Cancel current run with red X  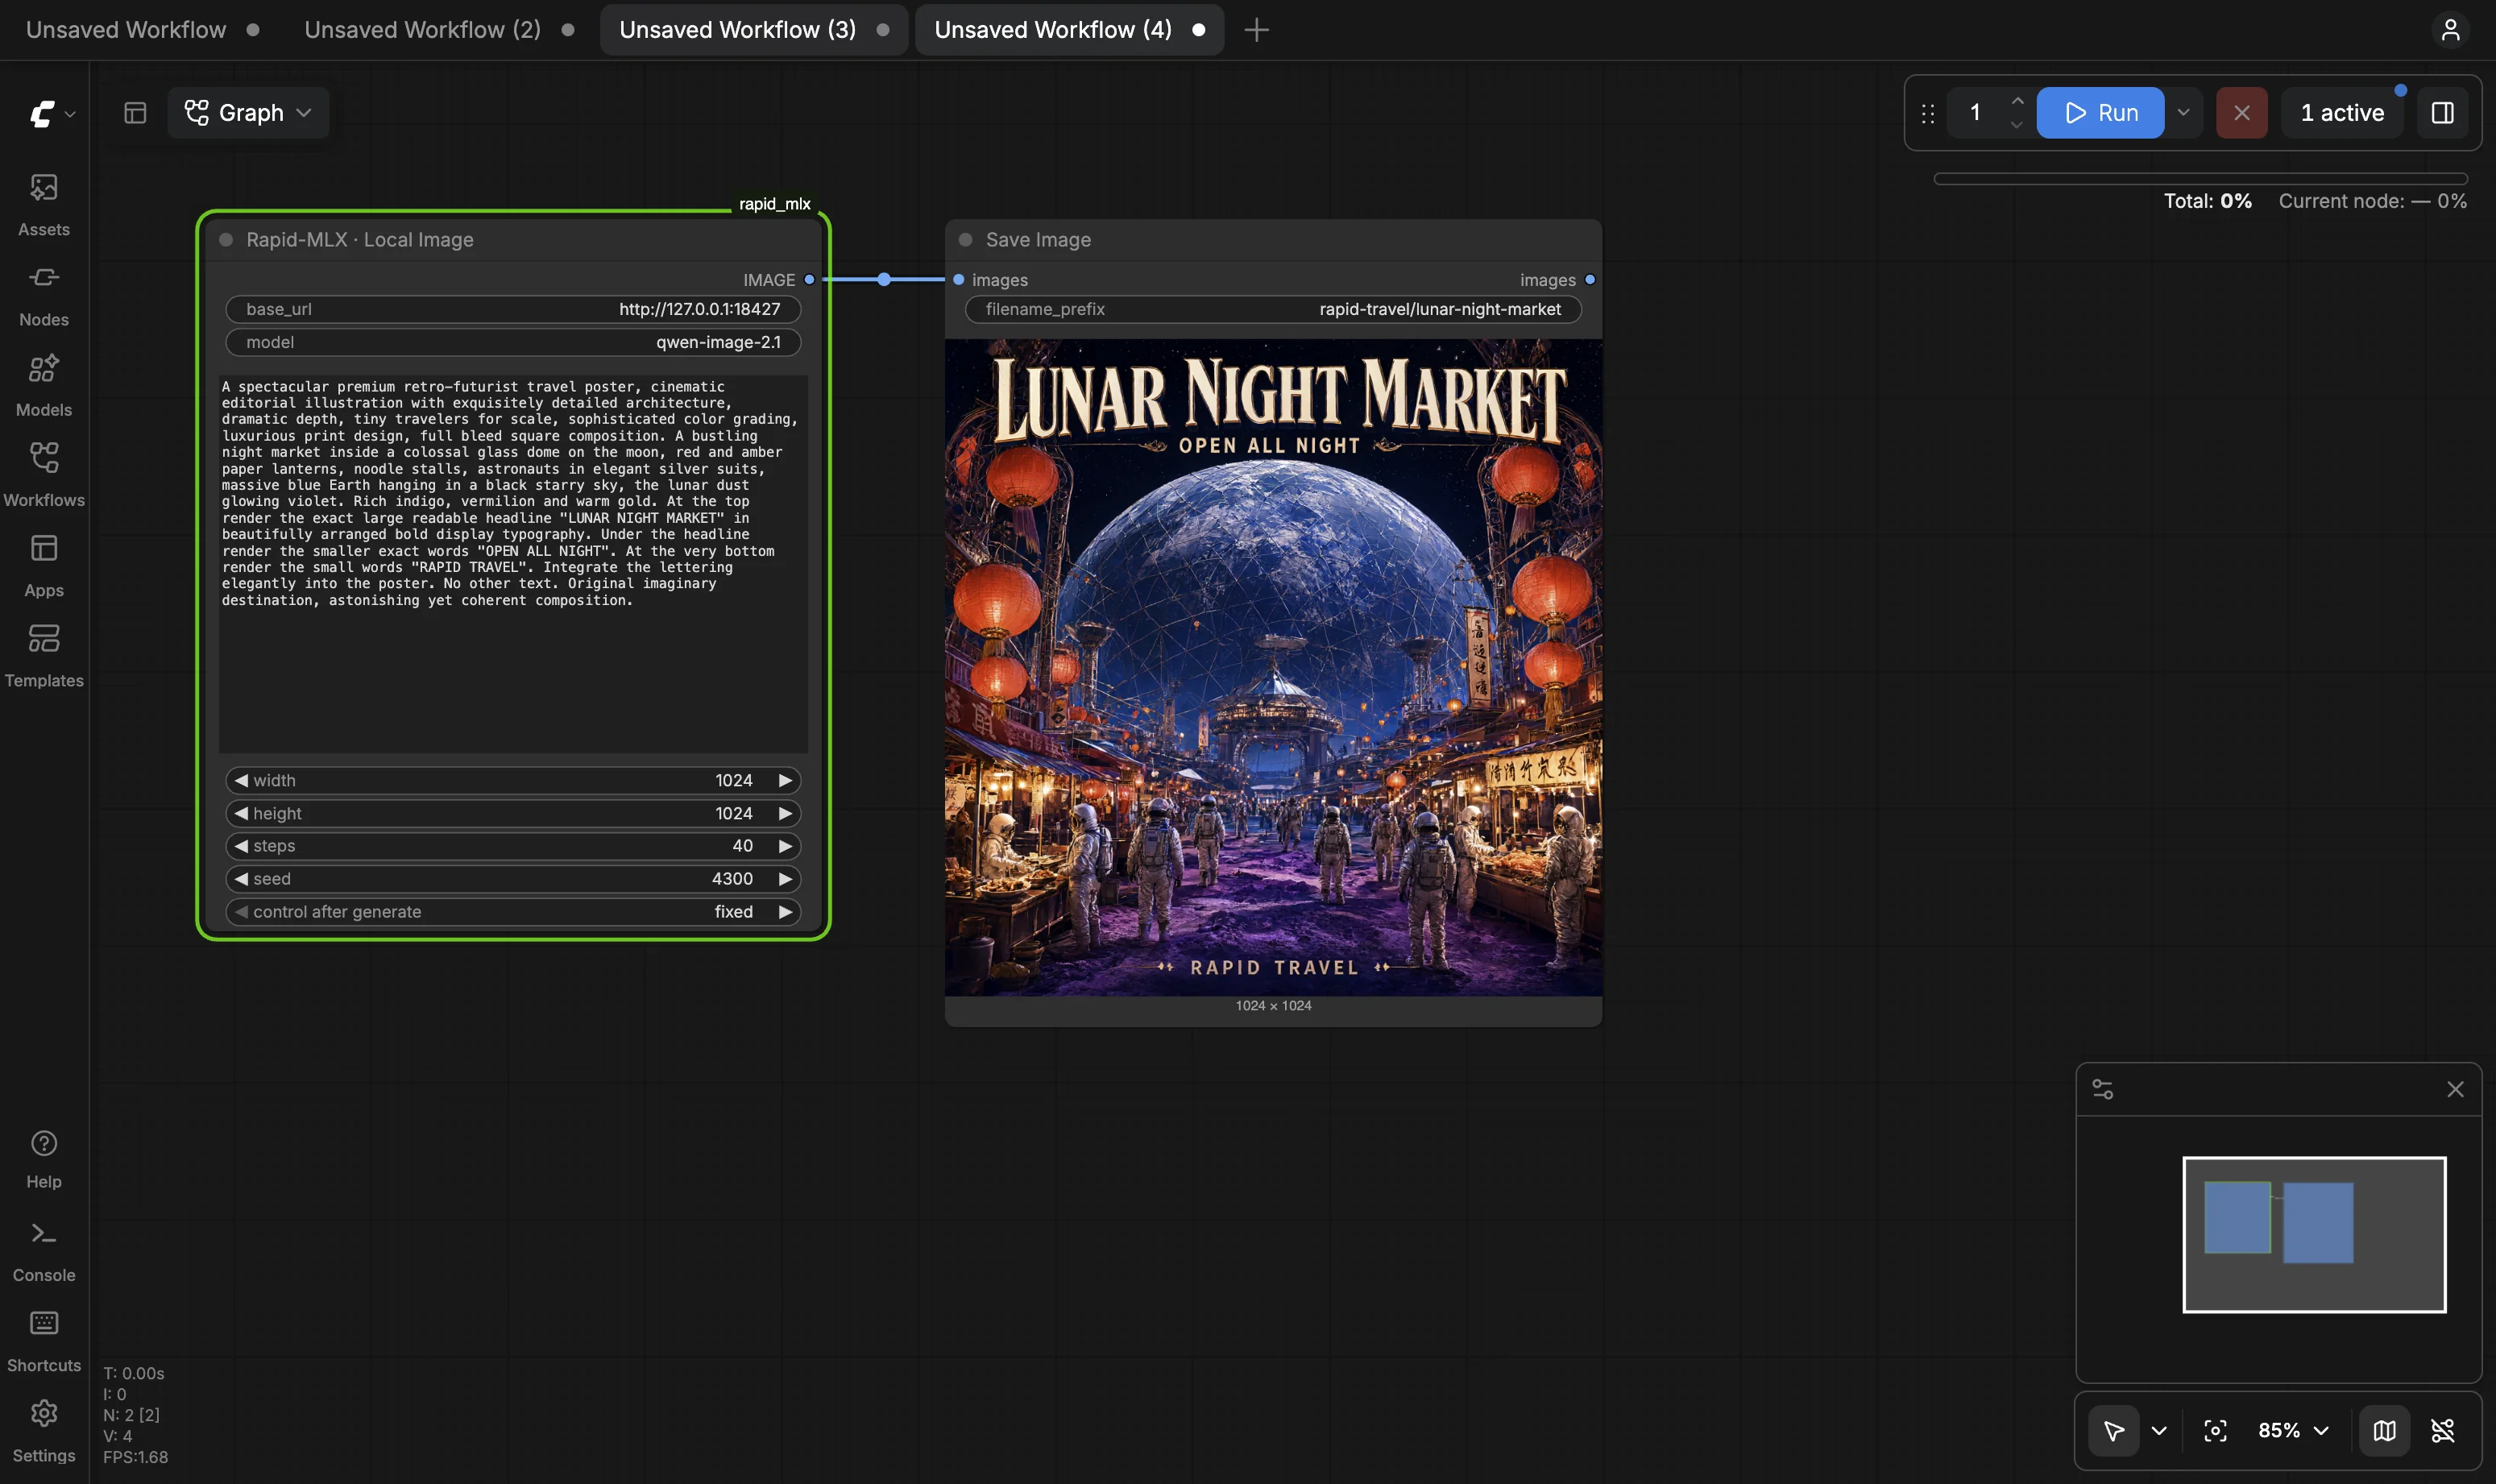tap(2241, 113)
